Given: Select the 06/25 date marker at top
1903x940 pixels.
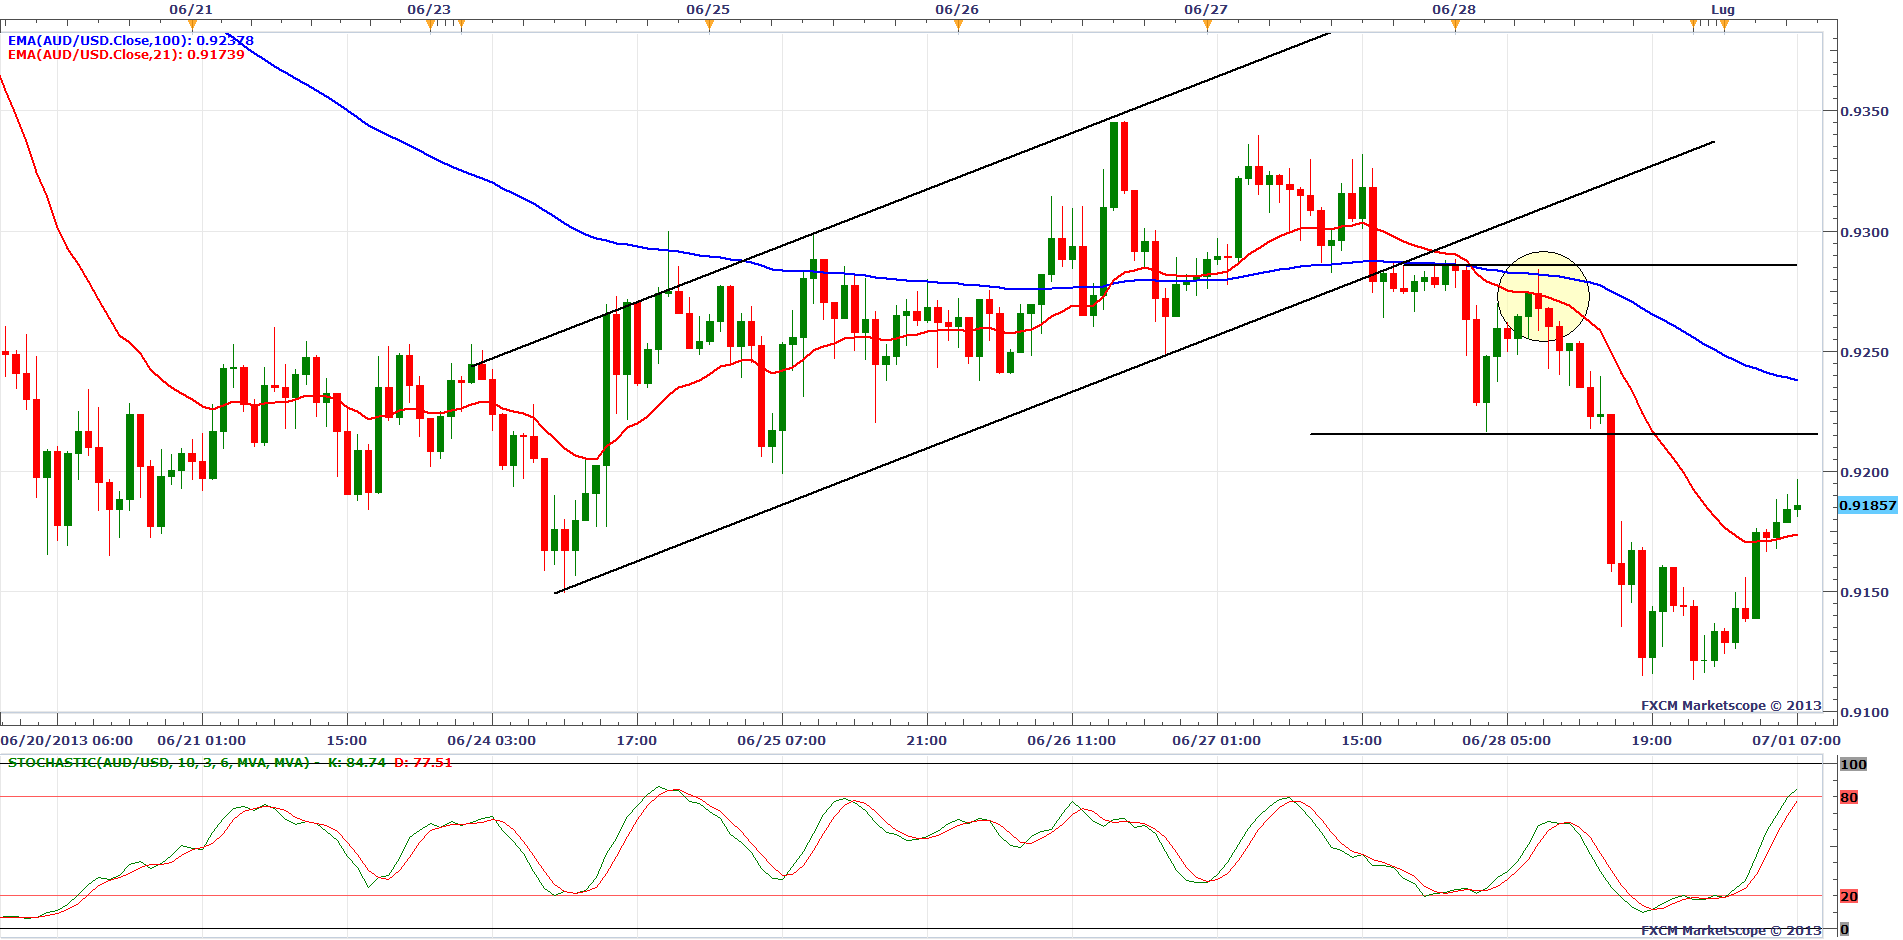Looking at the screenshot, I should pyautogui.click(x=707, y=10).
